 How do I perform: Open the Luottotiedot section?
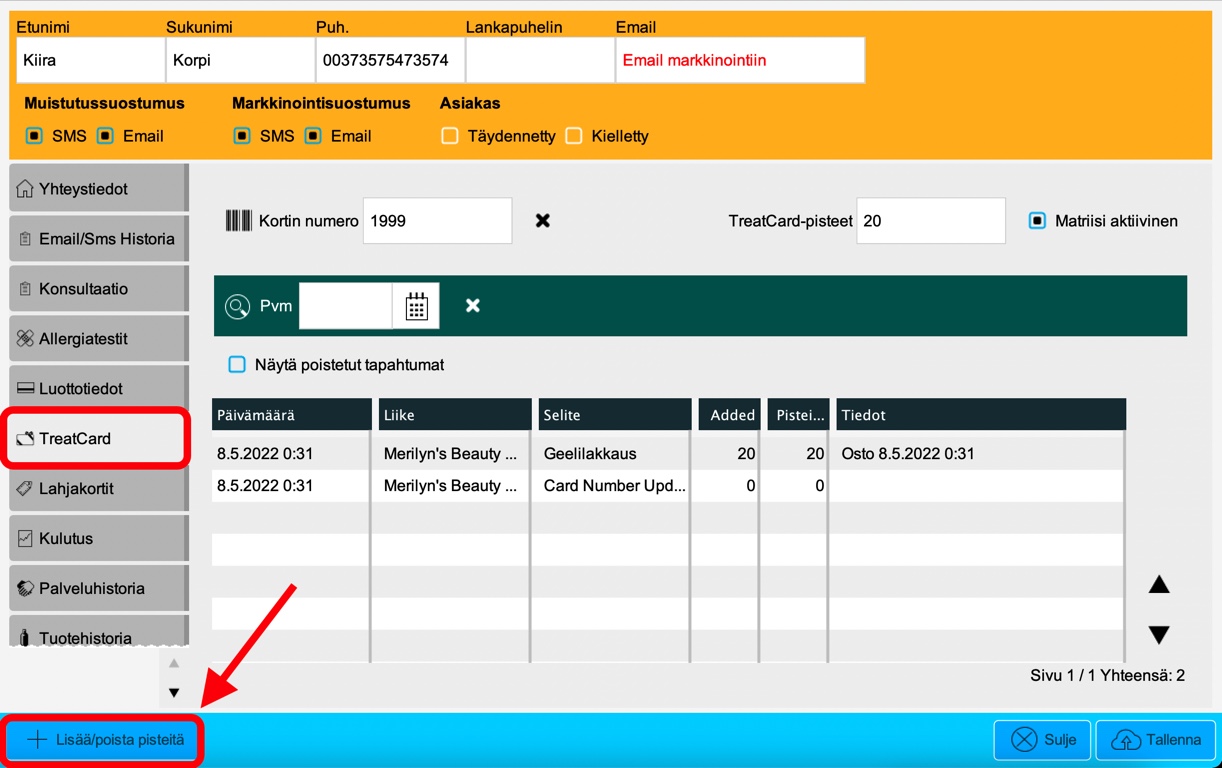click(x=98, y=388)
